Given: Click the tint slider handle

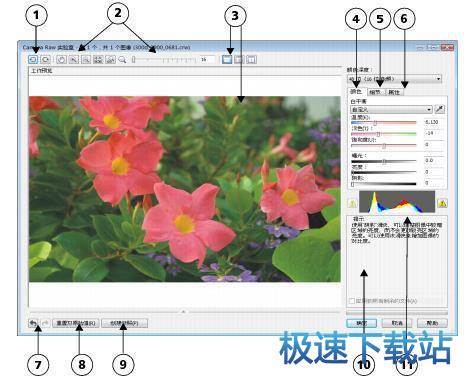Looking at the screenshot, I should point(378,134).
